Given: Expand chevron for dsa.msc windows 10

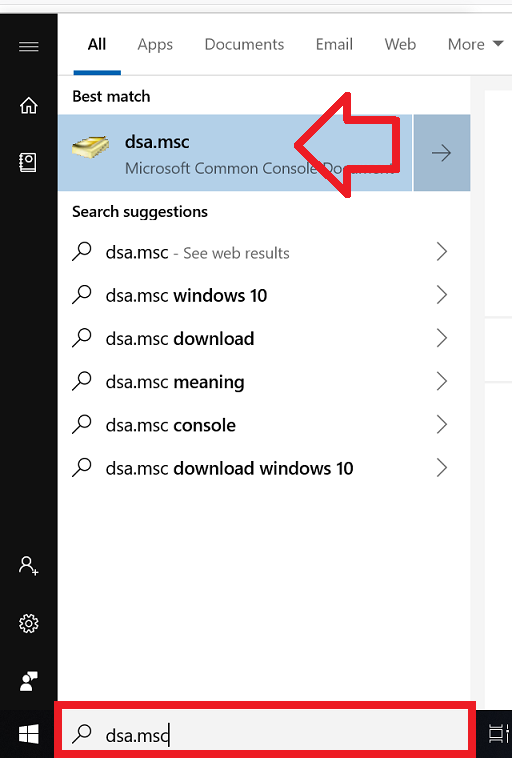Looking at the screenshot, I should click(x=441, y=295).
